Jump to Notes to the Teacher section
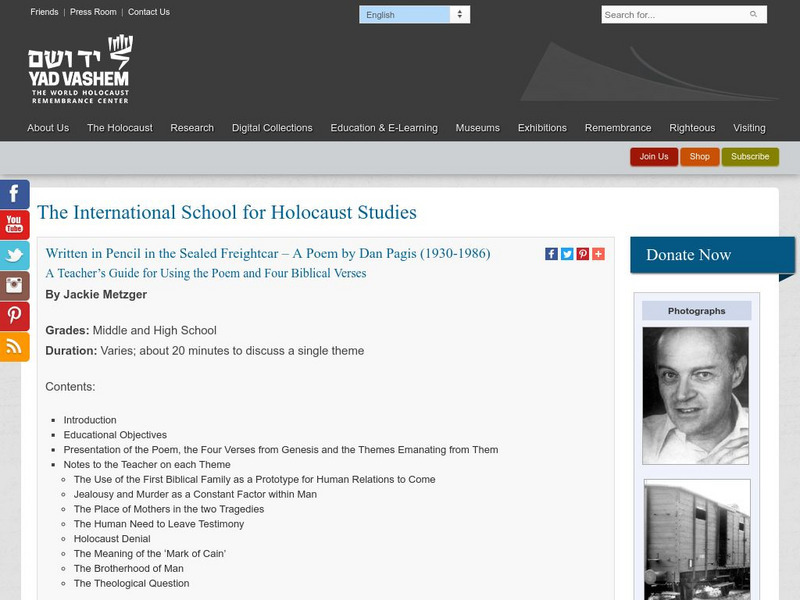The image size is (800, 600). tap(147, 464)
